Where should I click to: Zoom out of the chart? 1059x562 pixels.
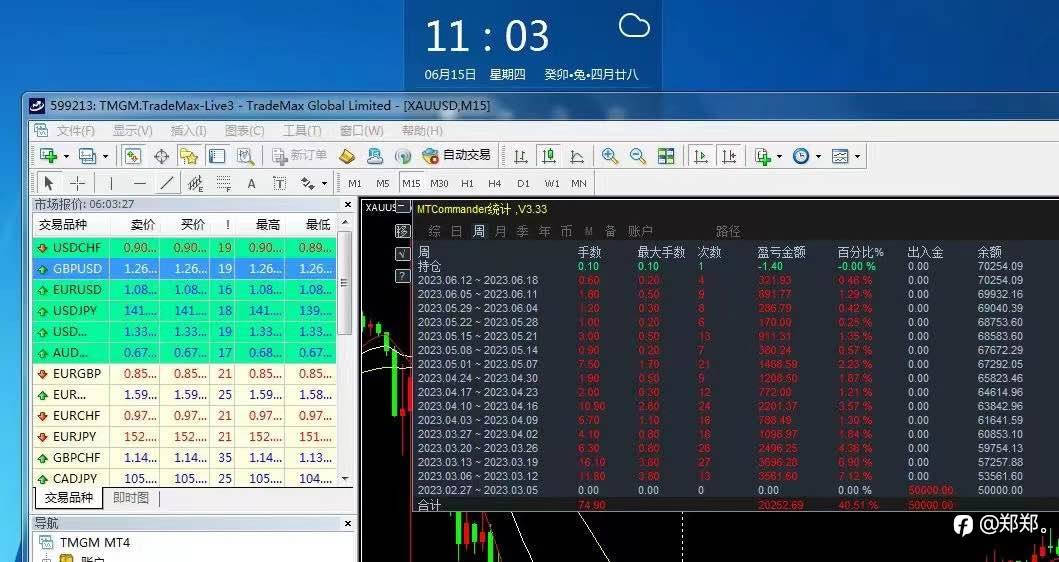(x=638, y=156)
